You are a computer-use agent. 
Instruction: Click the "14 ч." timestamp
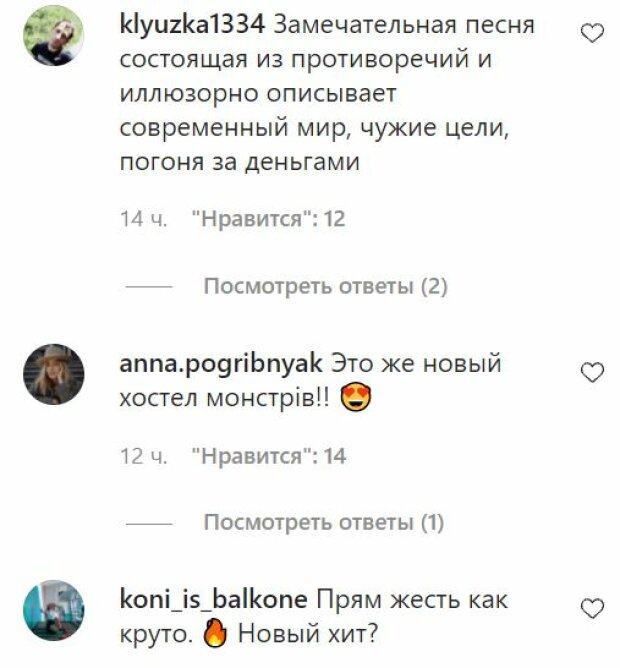[144, 219]
